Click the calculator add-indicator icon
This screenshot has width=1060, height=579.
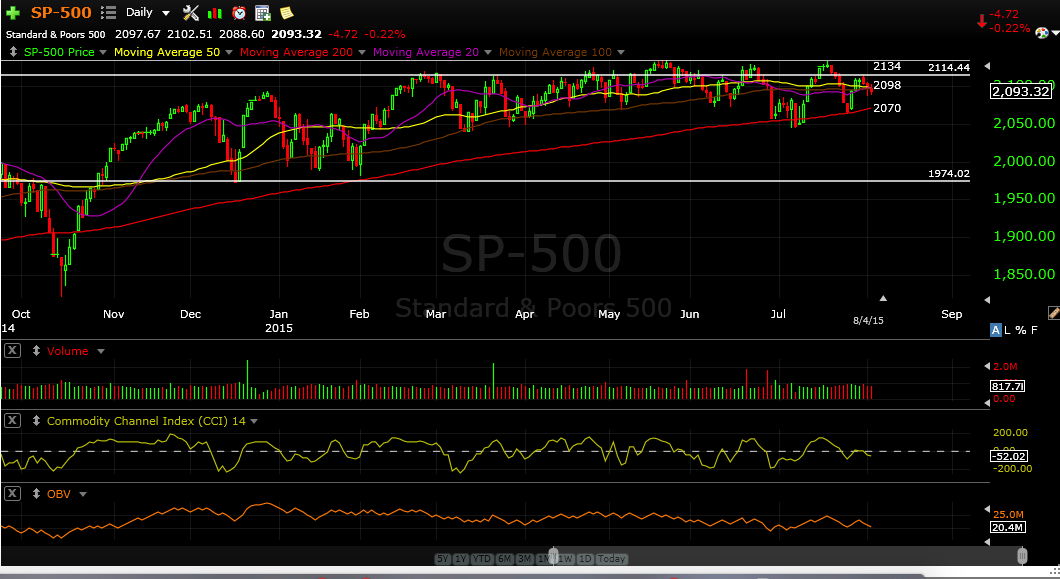[262, 12]
